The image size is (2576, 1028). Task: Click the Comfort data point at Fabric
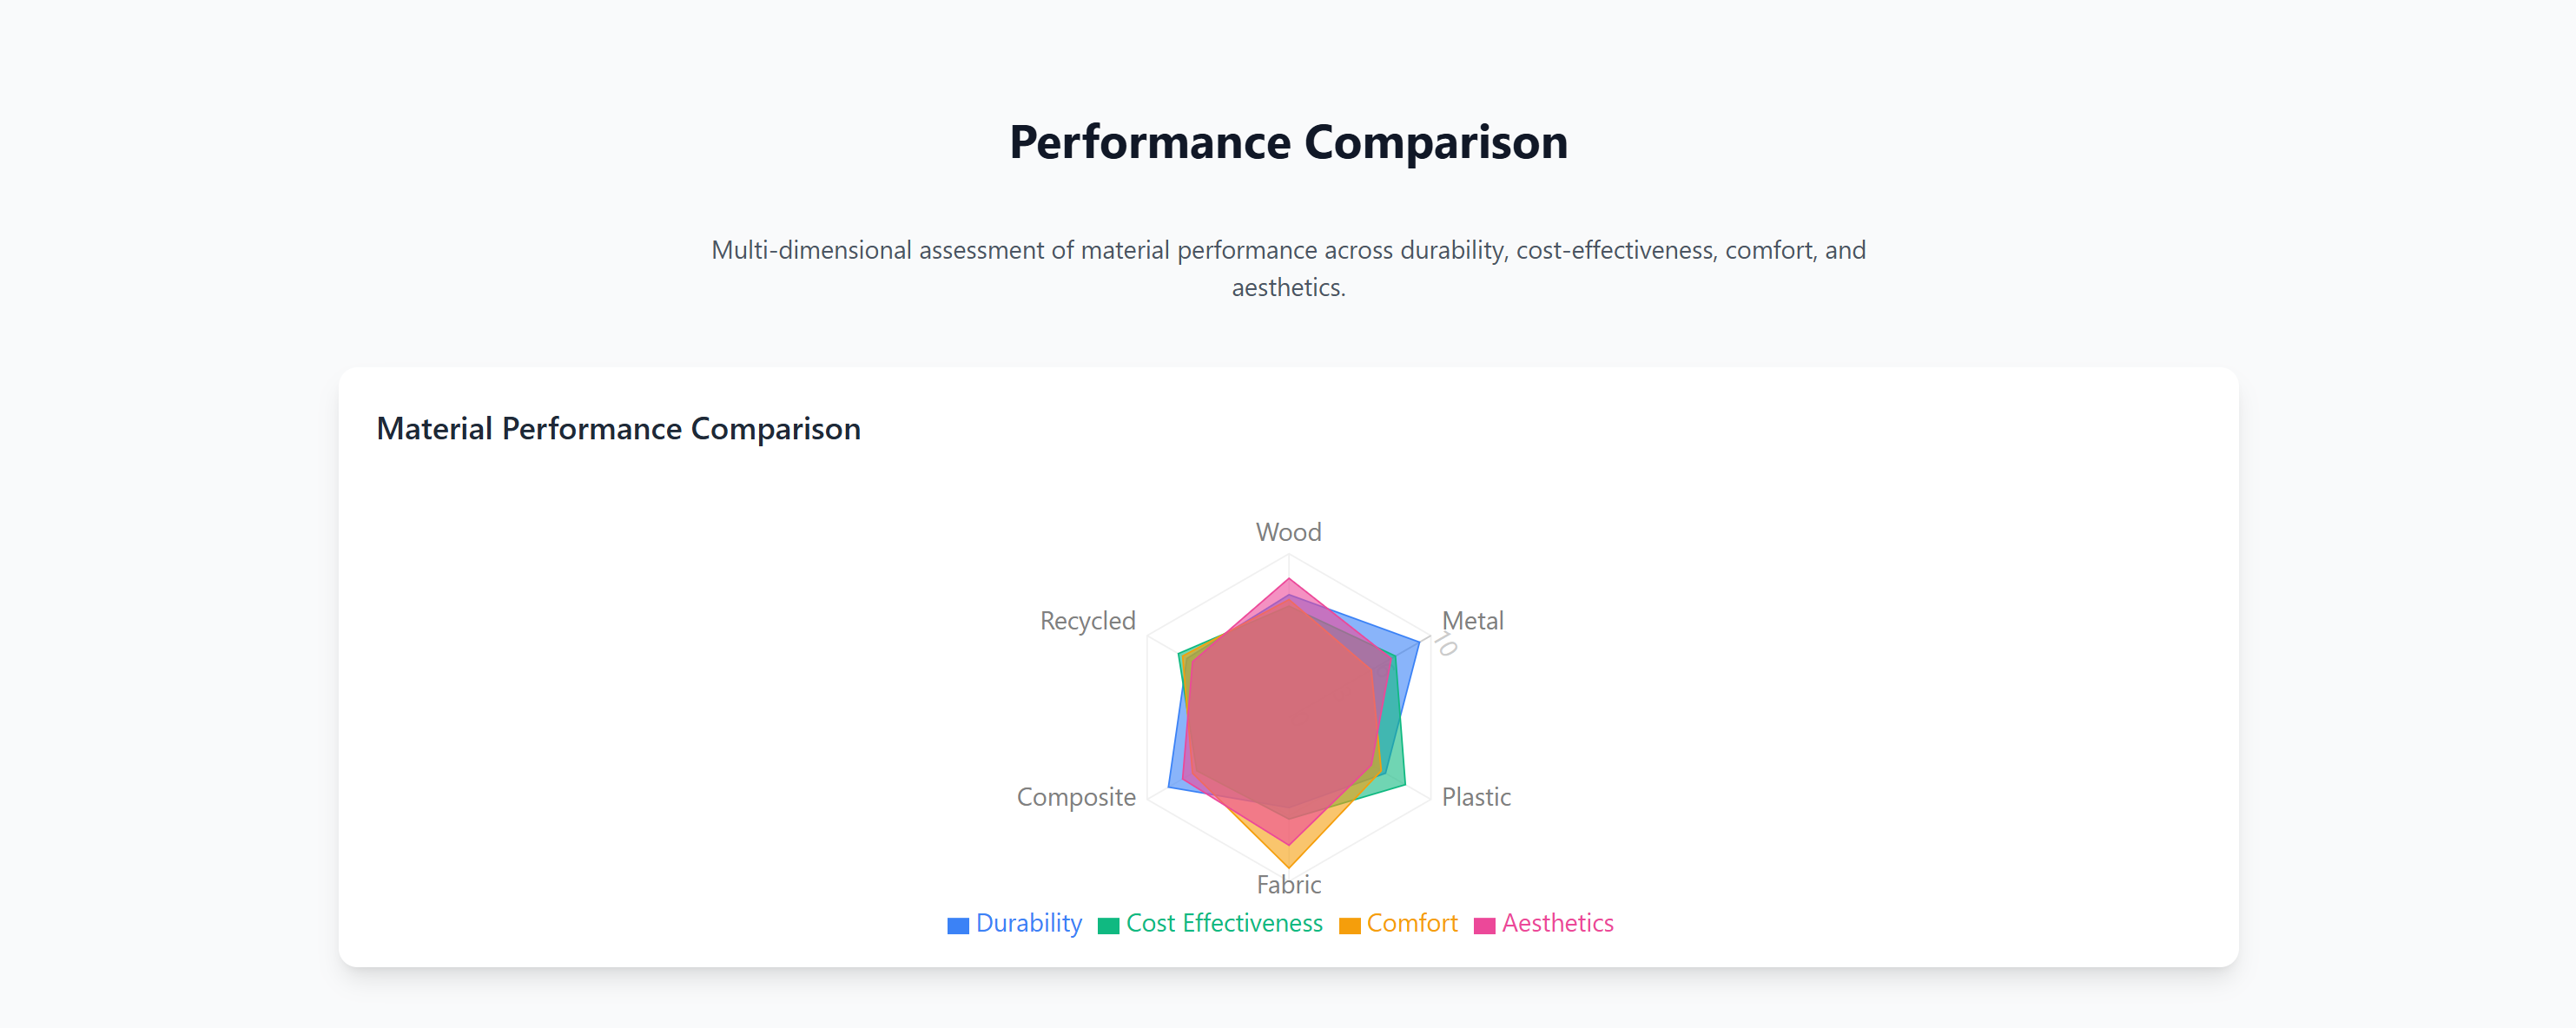(1289, 867)
